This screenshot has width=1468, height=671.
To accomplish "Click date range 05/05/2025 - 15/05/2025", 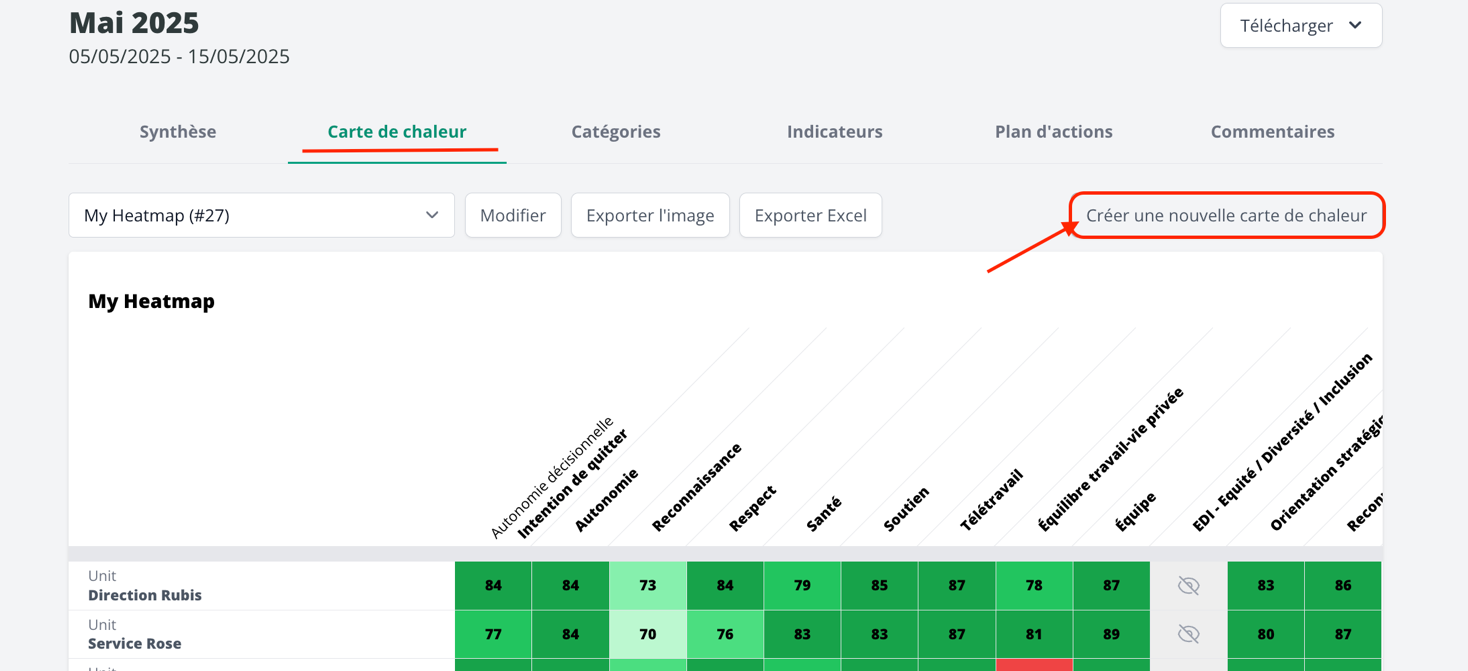I will (x=179, y=56).
